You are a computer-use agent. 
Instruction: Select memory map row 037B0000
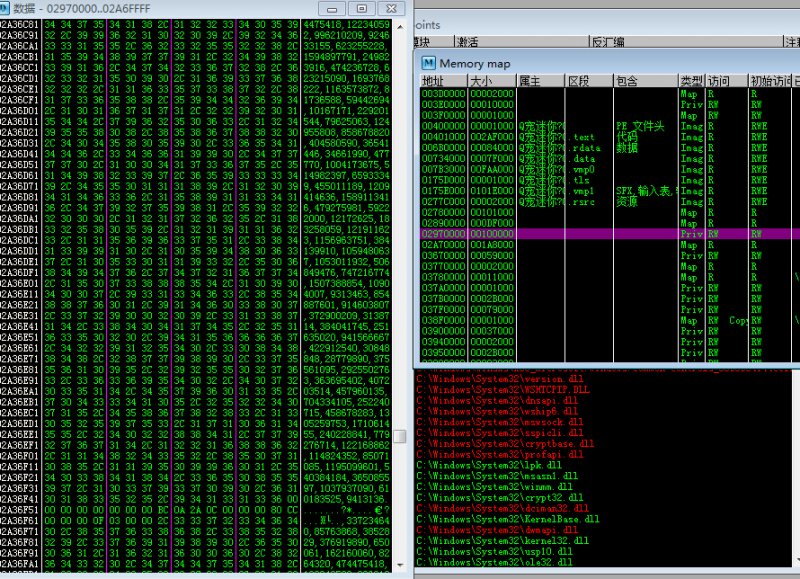pos(610,298)
